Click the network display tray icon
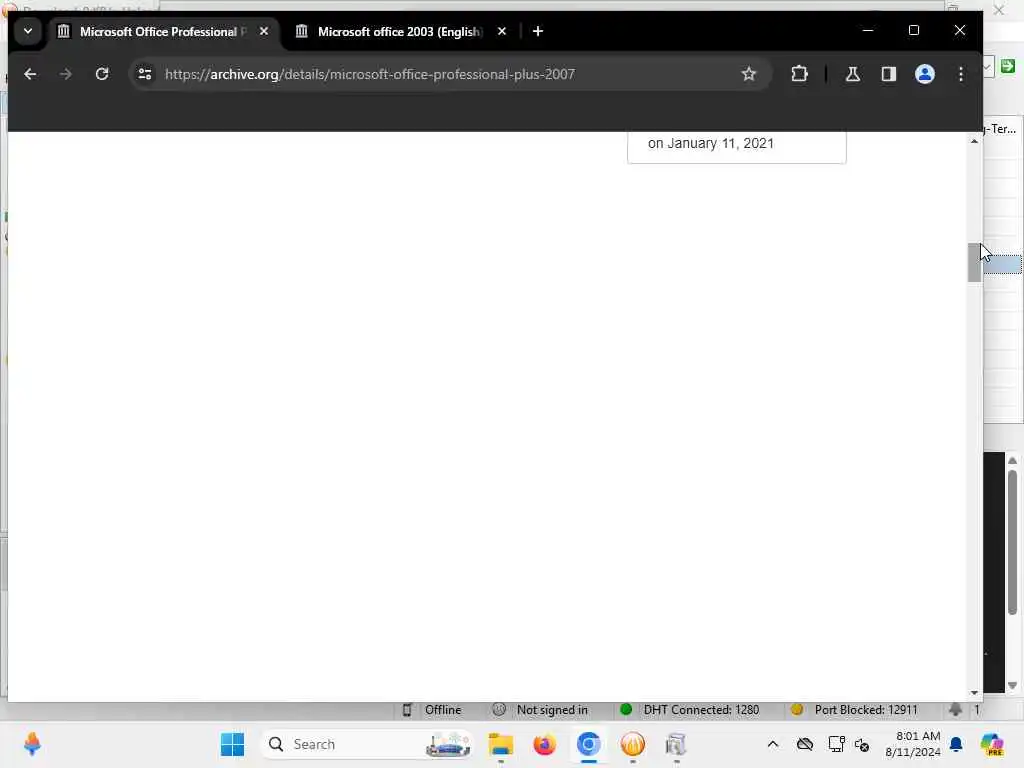The height and width of the screenshot is (768, 1024). [836, 744]
